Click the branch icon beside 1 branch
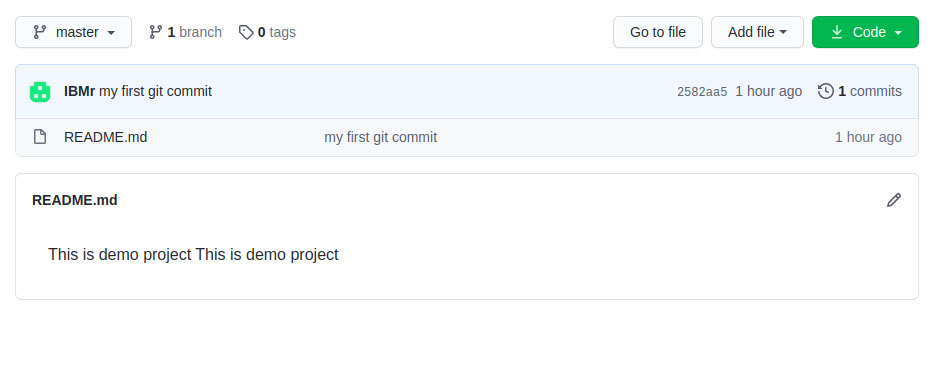The width and height of the screenshot is (935, 389). pos(156,32)
